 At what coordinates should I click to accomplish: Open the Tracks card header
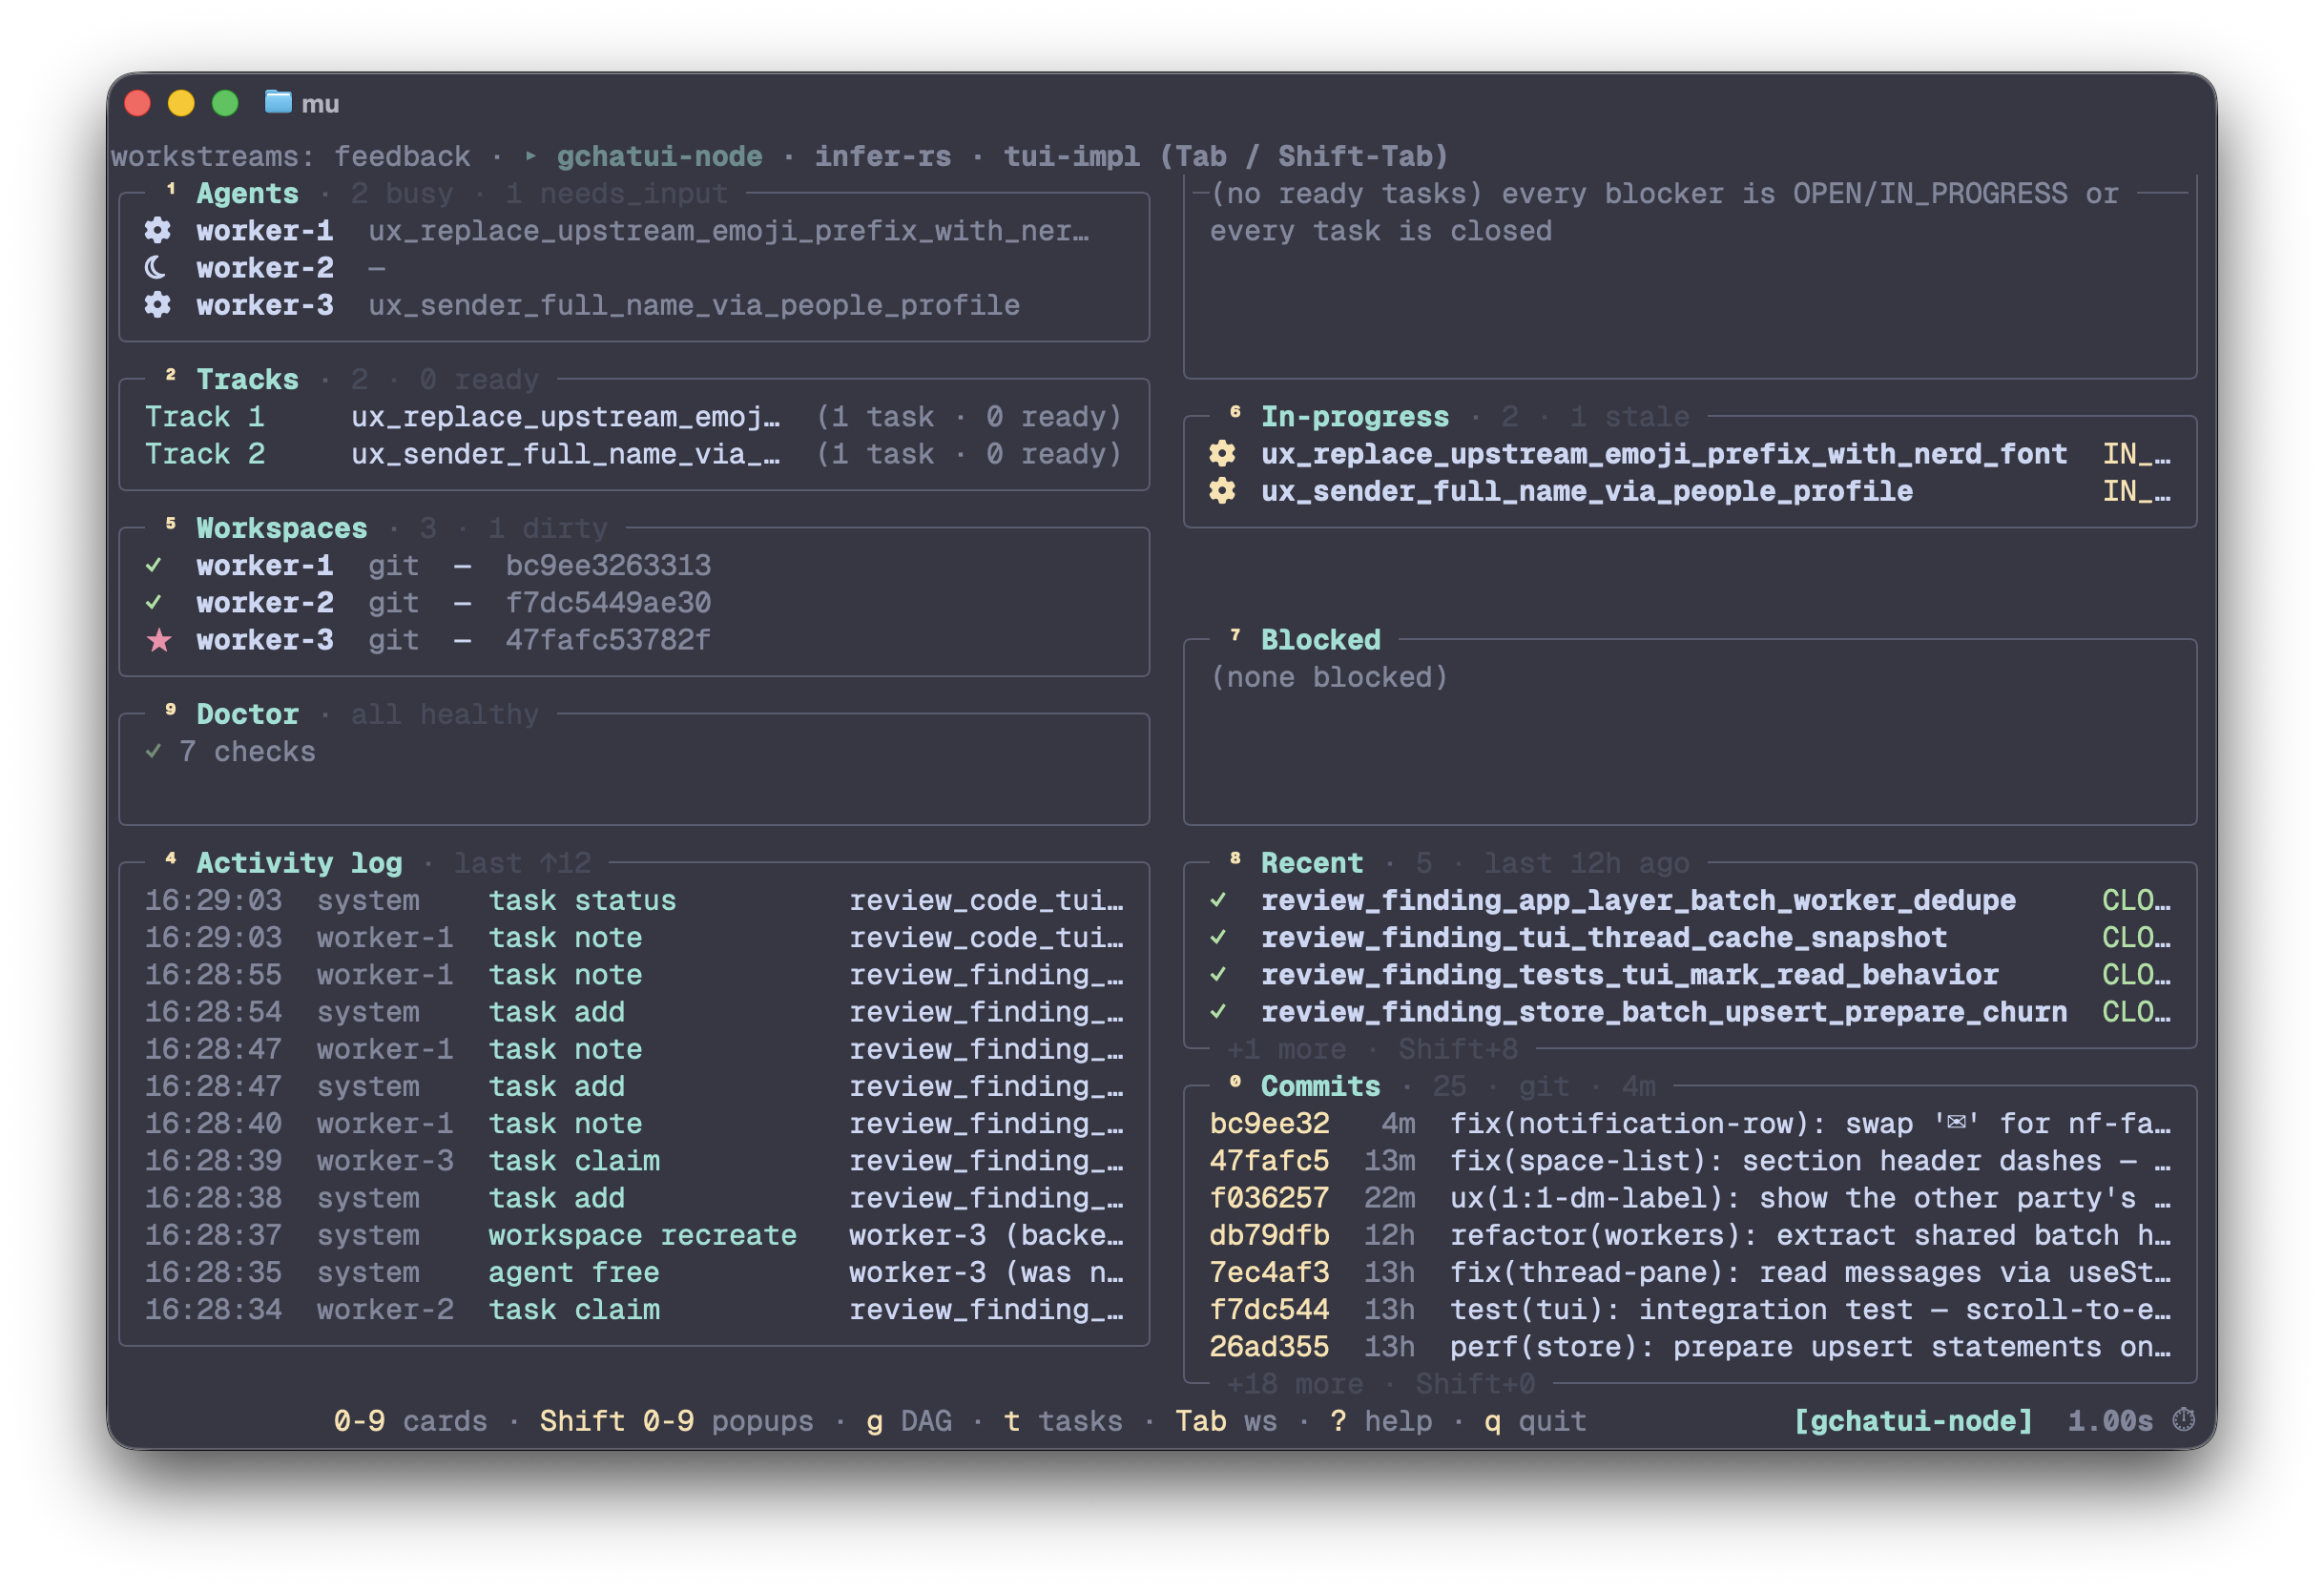point(247,380)
